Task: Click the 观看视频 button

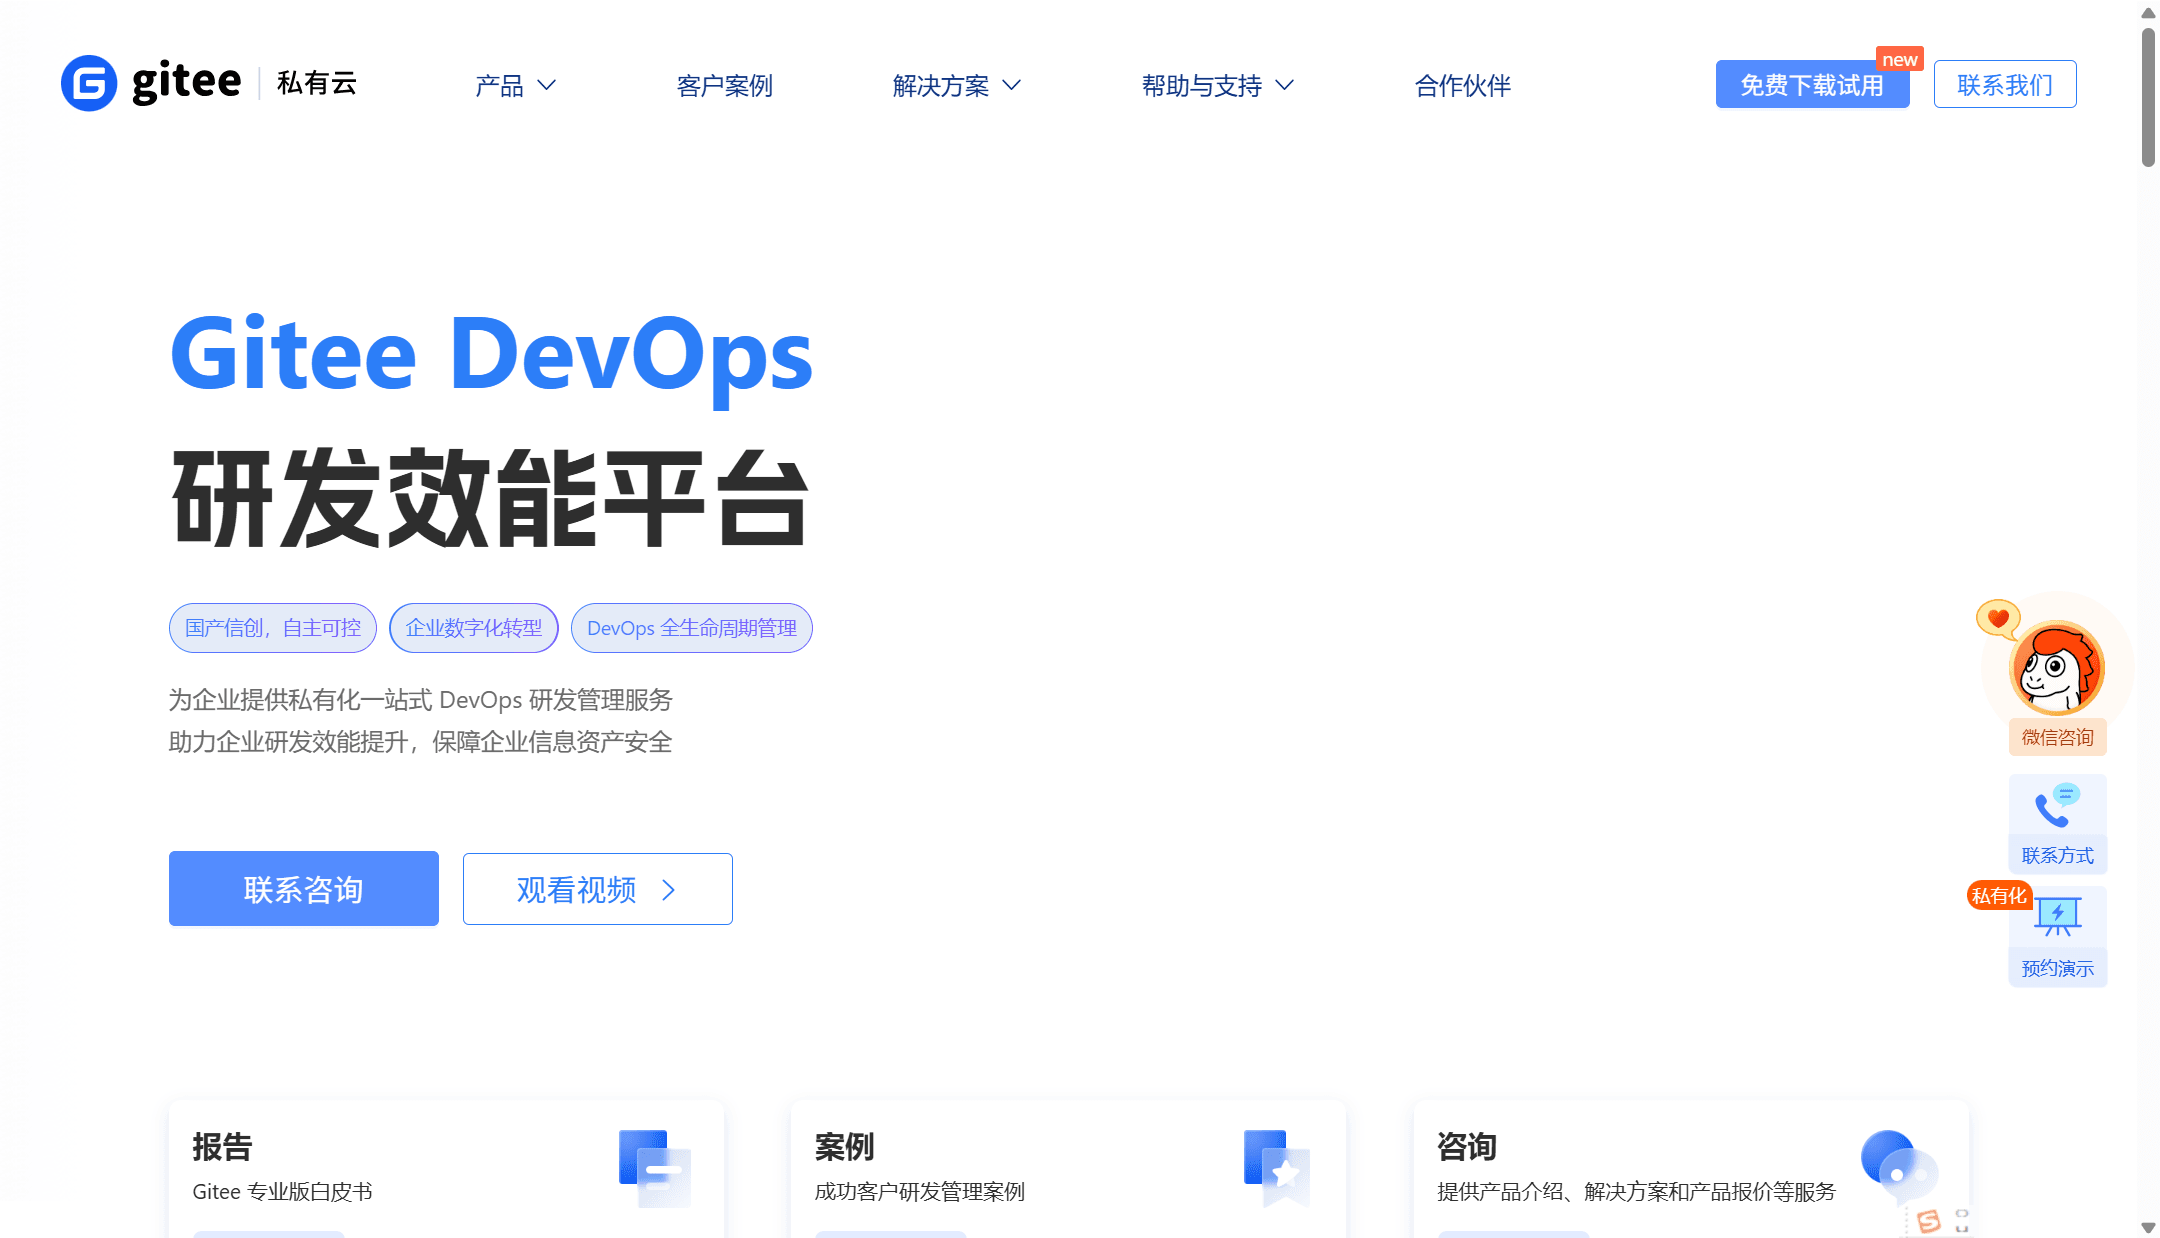Action: point(598,888)
